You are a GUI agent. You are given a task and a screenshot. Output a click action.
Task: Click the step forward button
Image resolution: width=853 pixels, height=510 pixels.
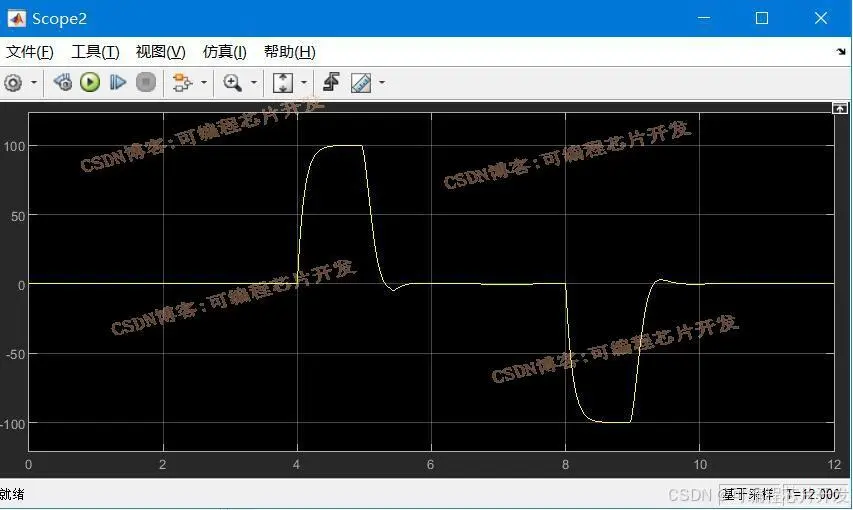click(118, 82)
